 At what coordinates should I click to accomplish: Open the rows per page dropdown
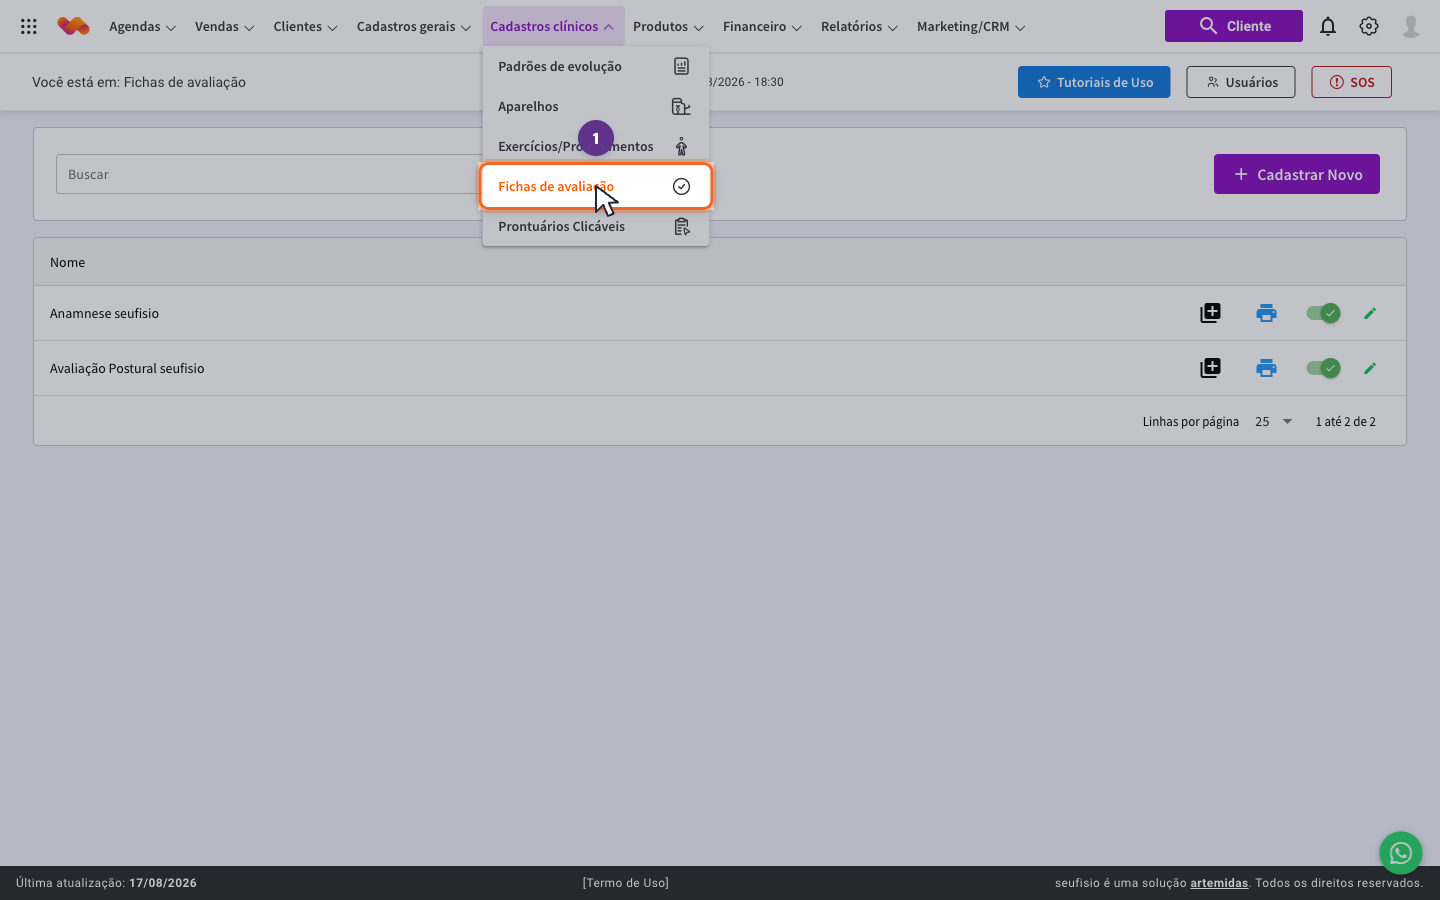[1274, 422]
